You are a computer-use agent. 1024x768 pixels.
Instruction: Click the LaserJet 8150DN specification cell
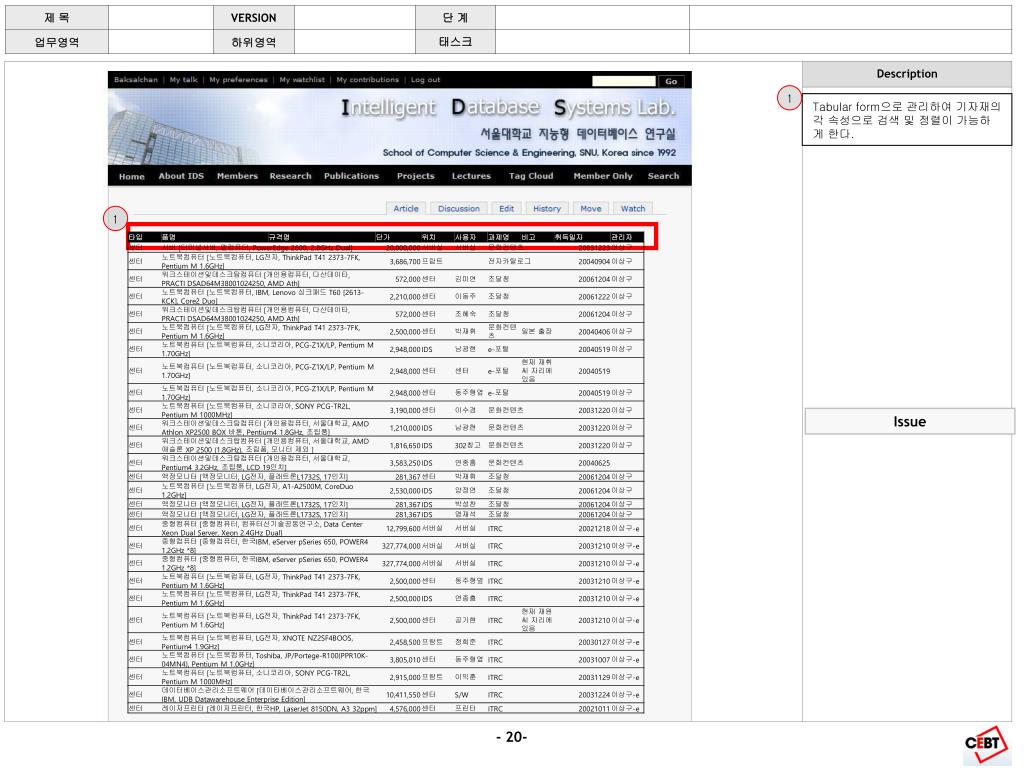(x=269, y=709)
